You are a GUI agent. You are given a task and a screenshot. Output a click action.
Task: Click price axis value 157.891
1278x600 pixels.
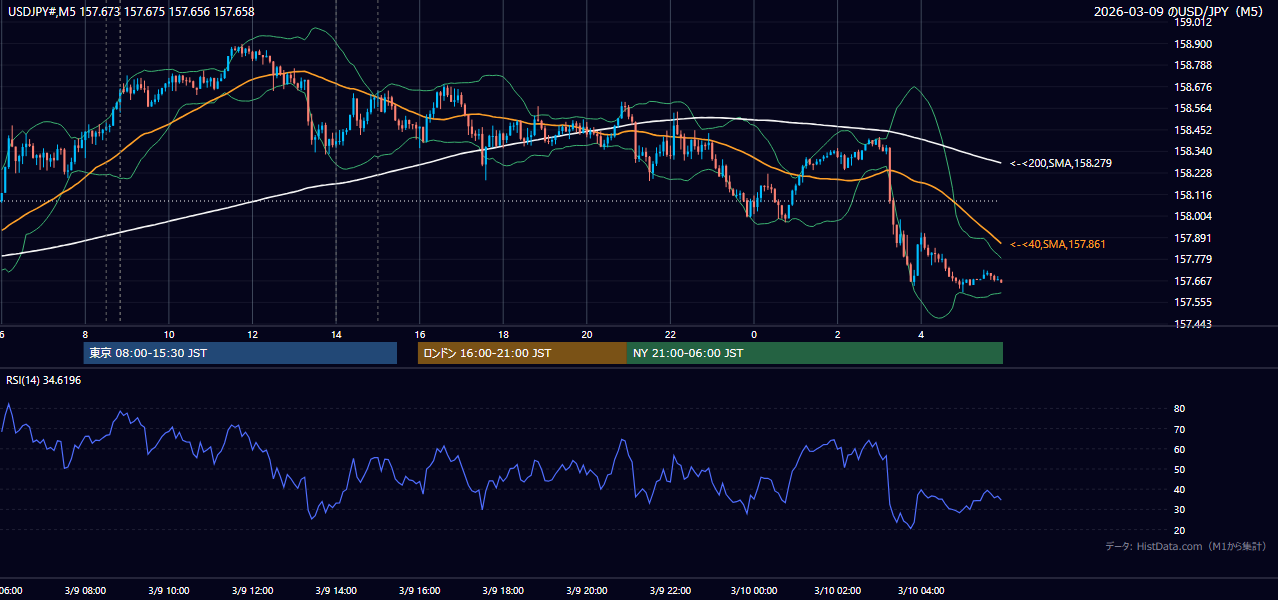(1193, 238)
